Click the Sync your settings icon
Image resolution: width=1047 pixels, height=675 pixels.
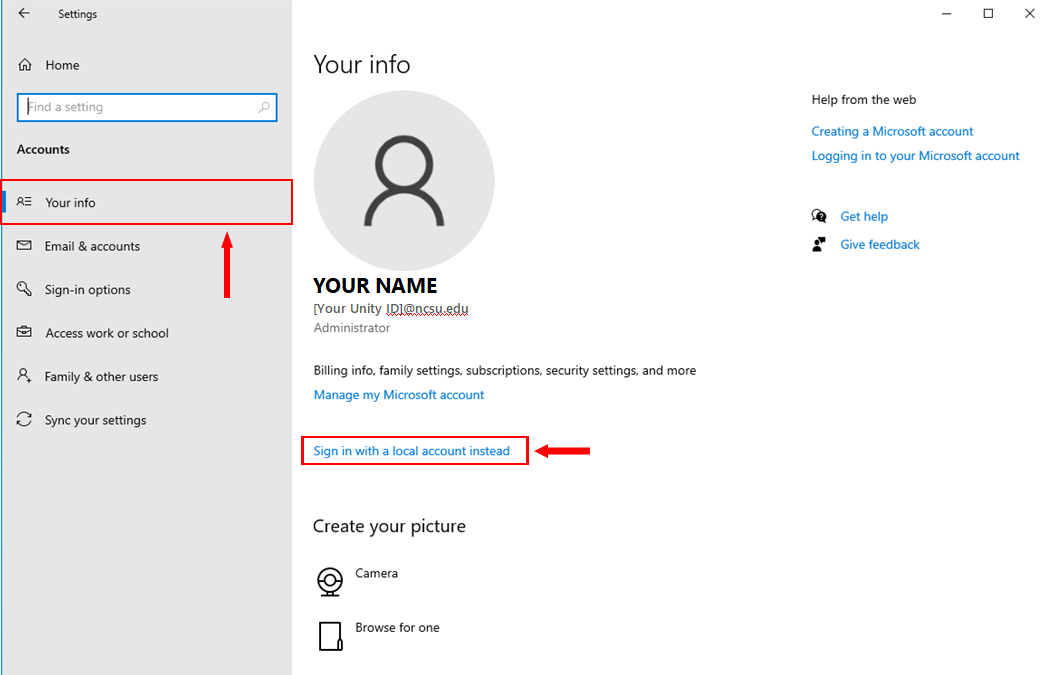25,420
